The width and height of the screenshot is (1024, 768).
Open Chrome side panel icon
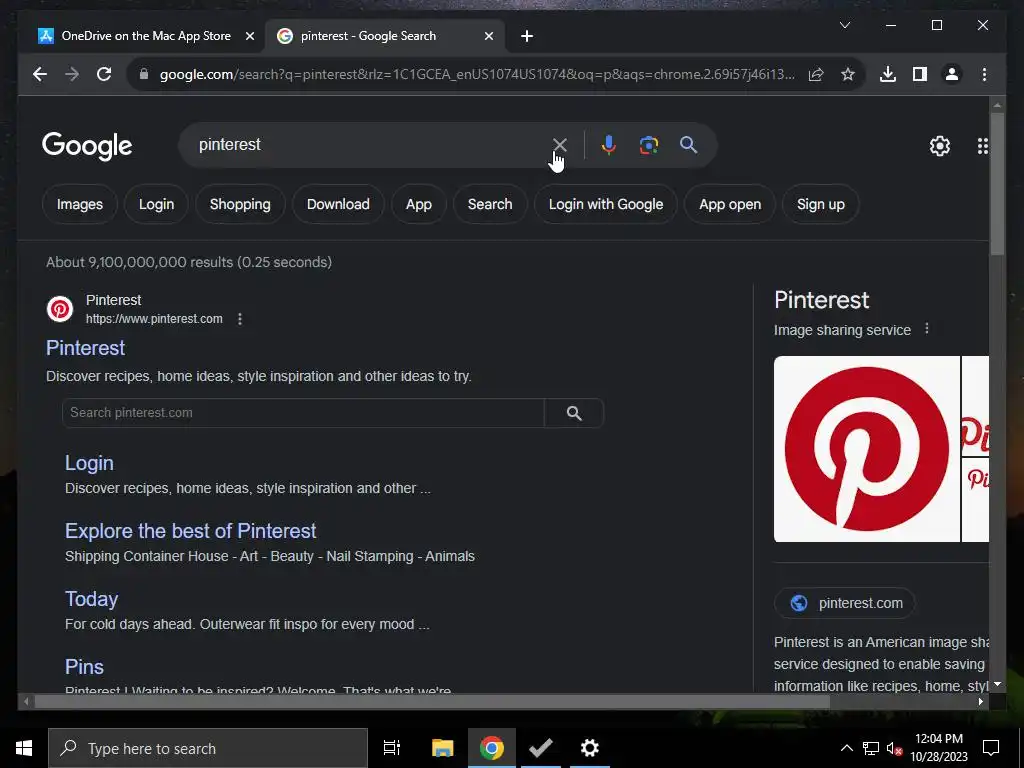(x=920, y=74)
